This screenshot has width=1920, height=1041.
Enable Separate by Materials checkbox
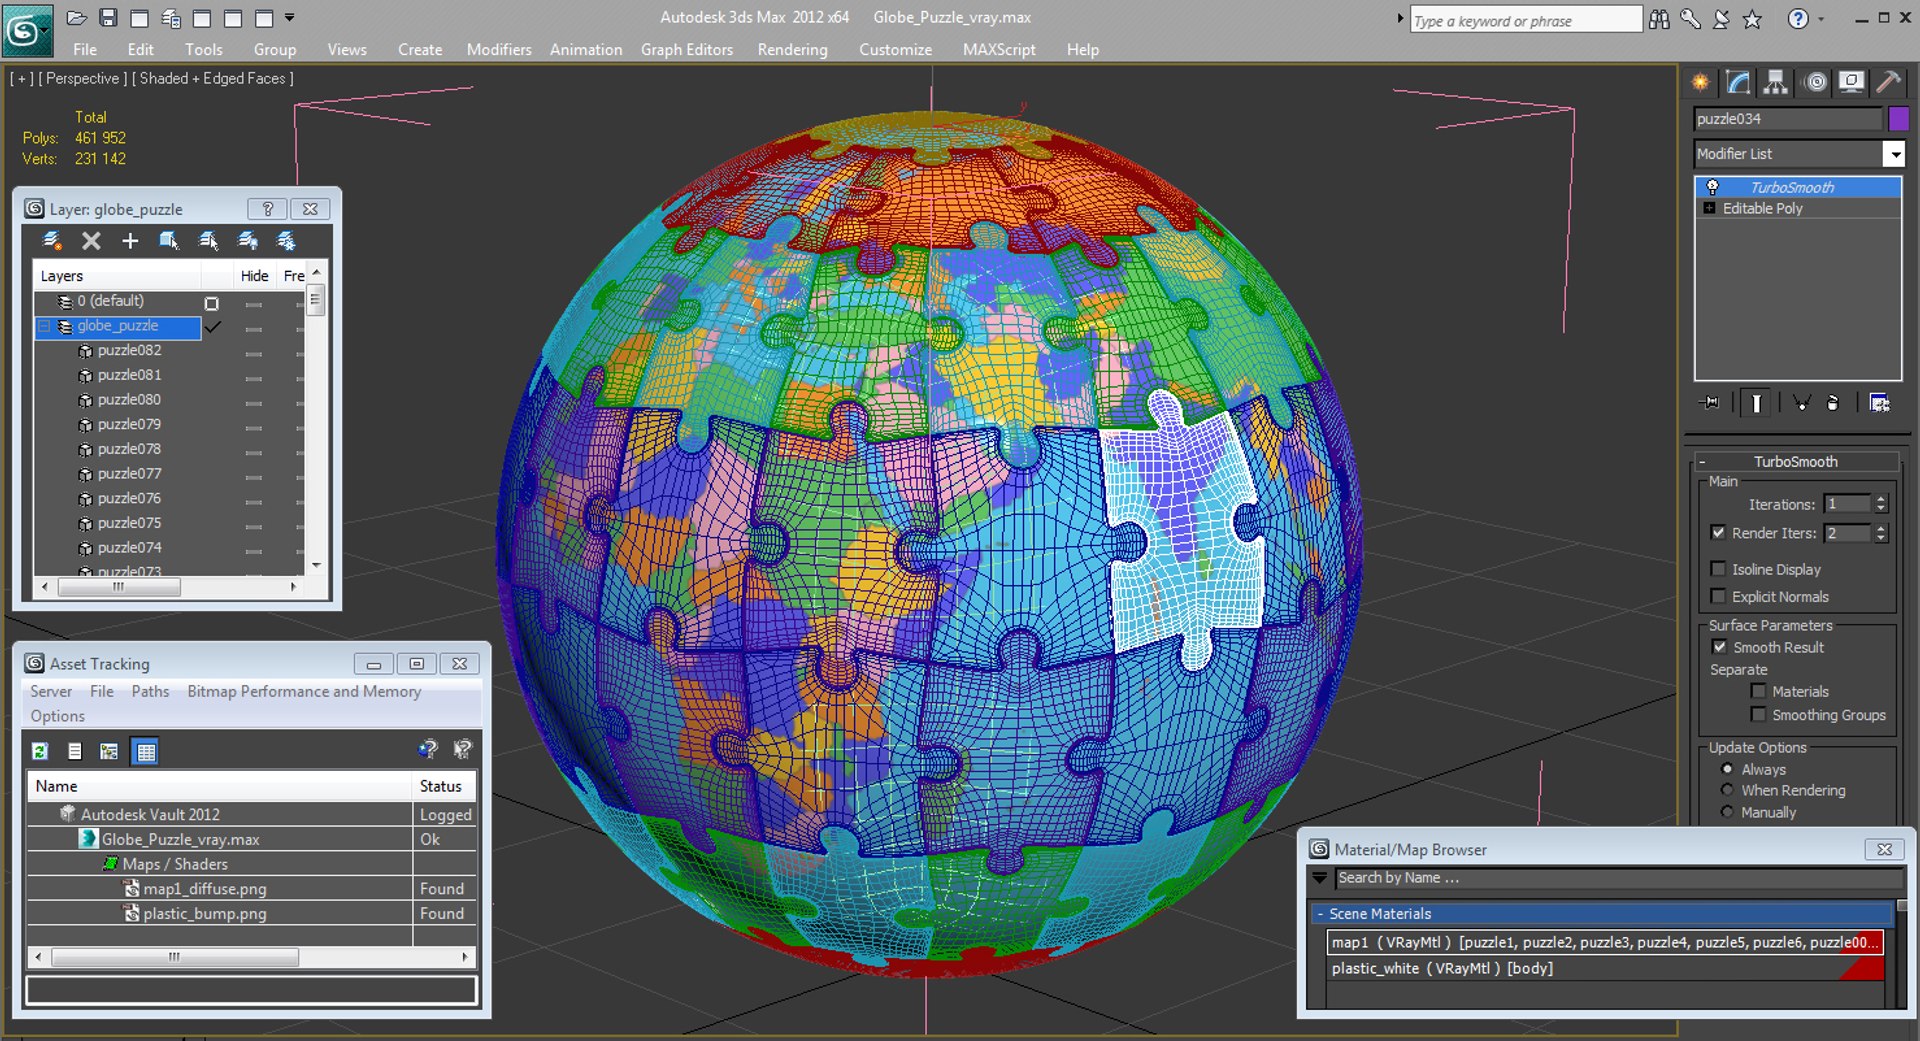click(x=1758, y=691)
